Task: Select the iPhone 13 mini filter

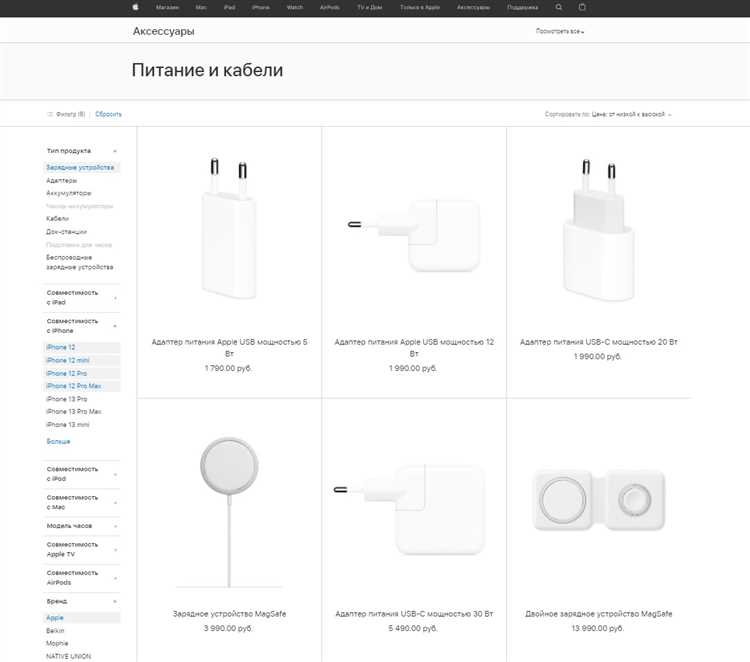Action: click(68, 424)
